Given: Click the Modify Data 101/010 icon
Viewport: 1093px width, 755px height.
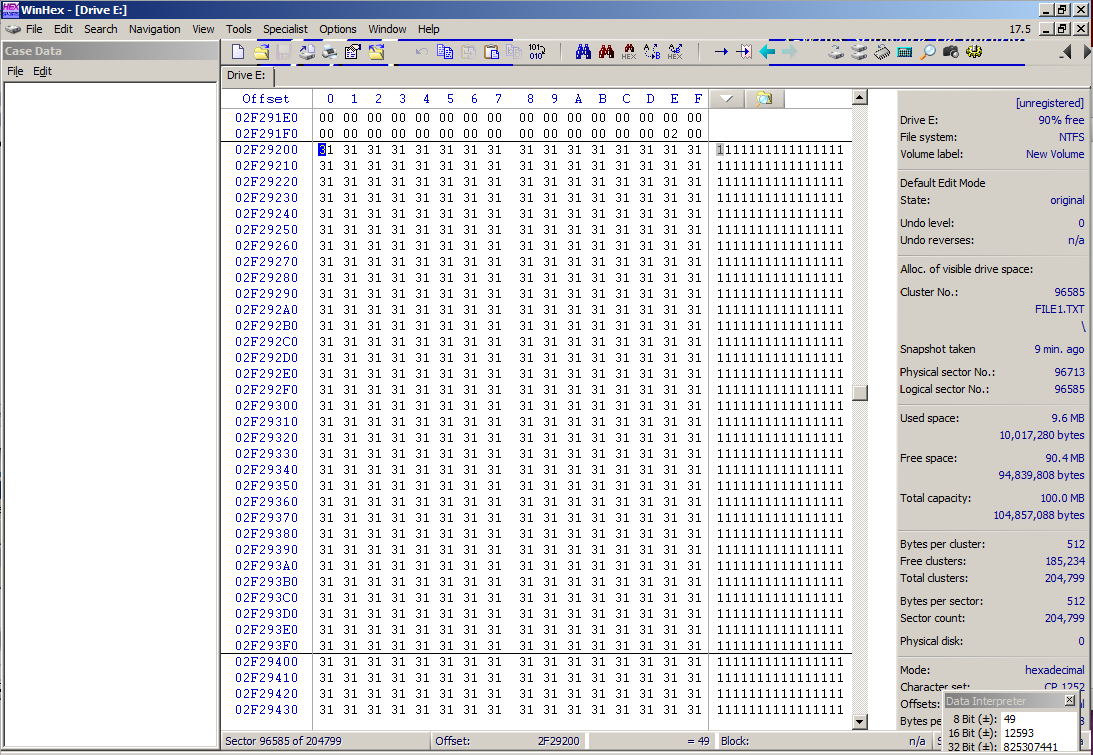Looking at the screenshot, I should click(x=537, y=52).
